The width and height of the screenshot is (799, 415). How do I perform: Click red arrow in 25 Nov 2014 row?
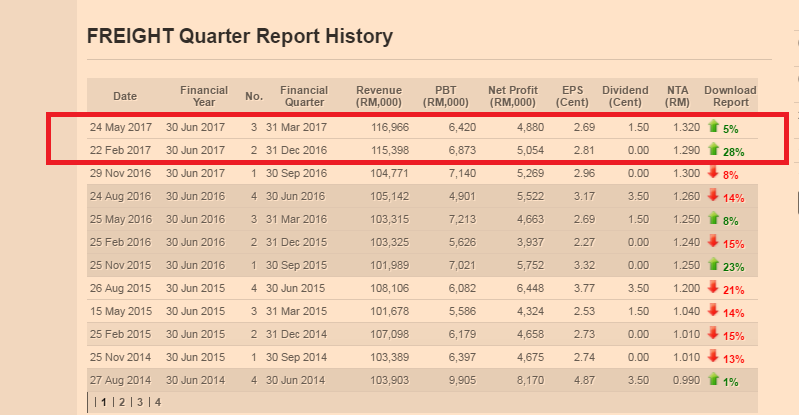pyautogui.click(x=713, y=356)
